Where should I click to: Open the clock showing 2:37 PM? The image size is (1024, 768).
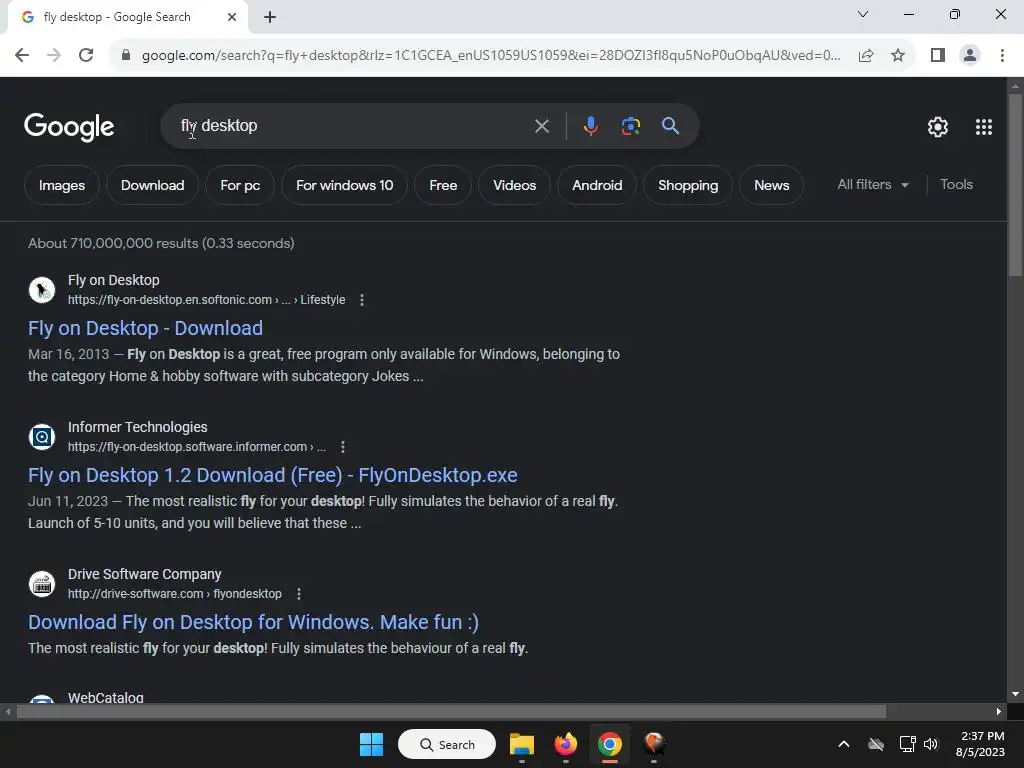click(x=980, y=744)
